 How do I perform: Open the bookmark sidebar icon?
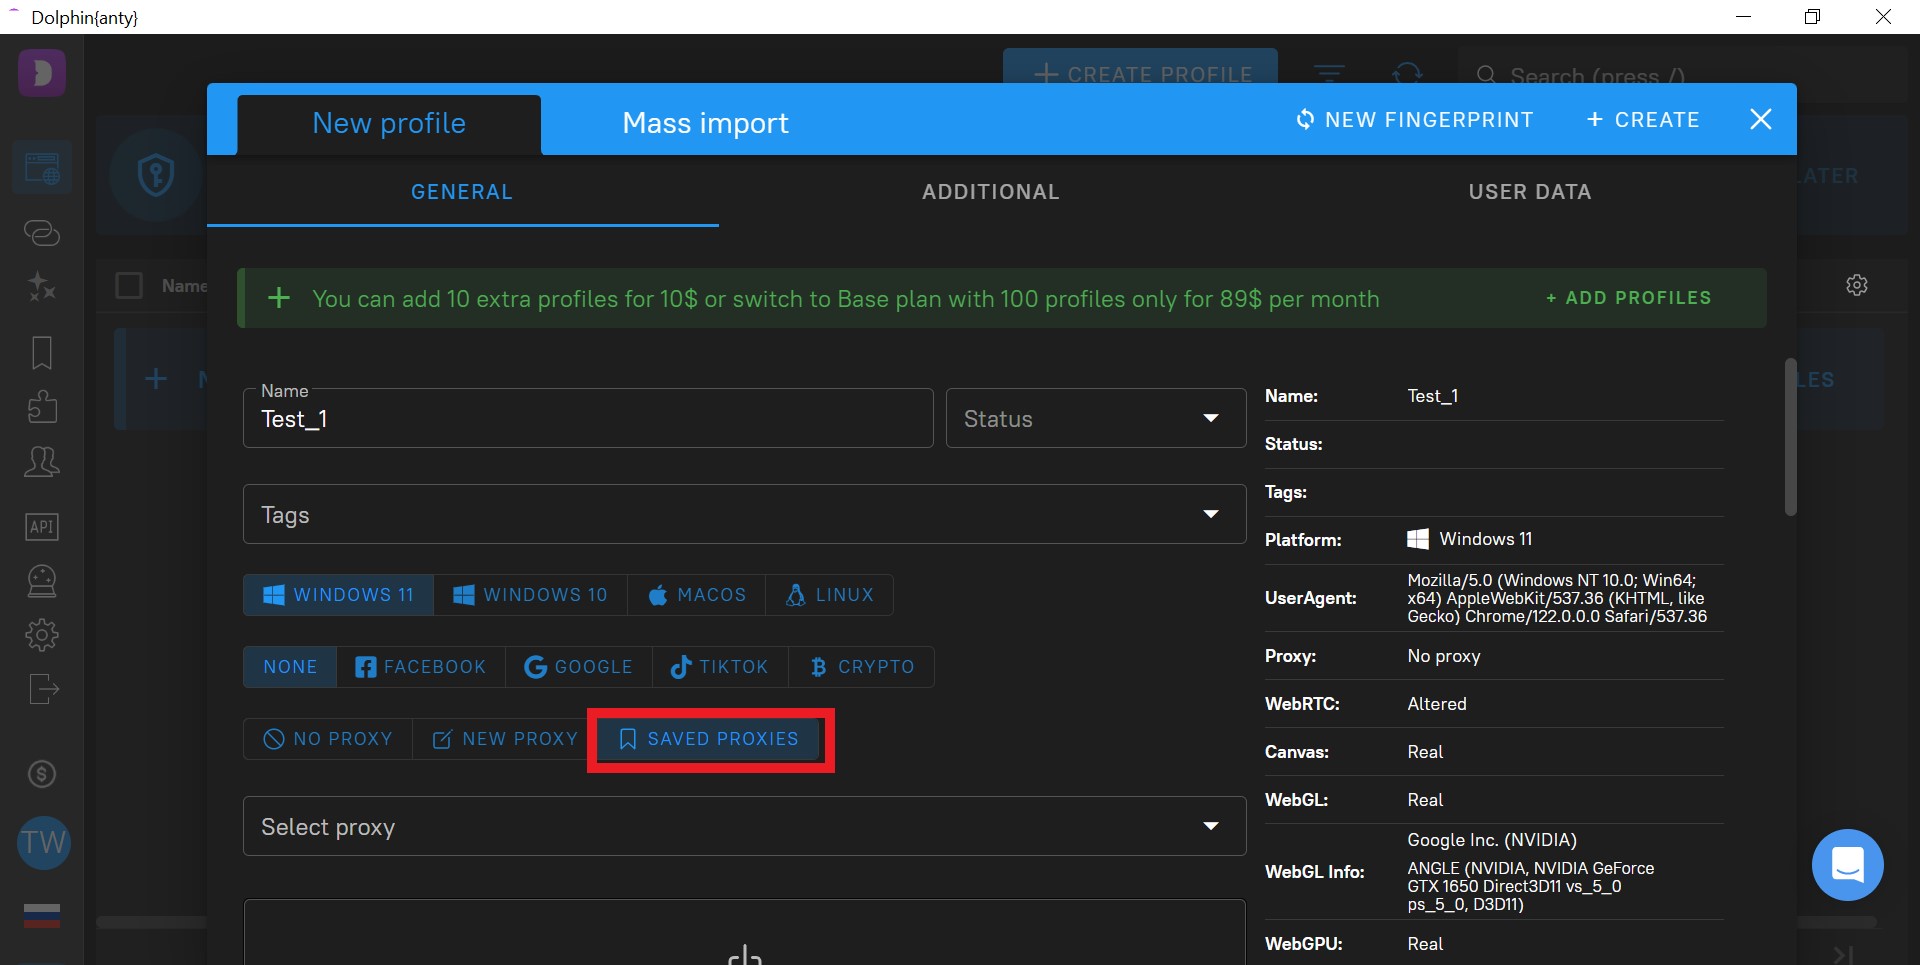tap(42, 352)
